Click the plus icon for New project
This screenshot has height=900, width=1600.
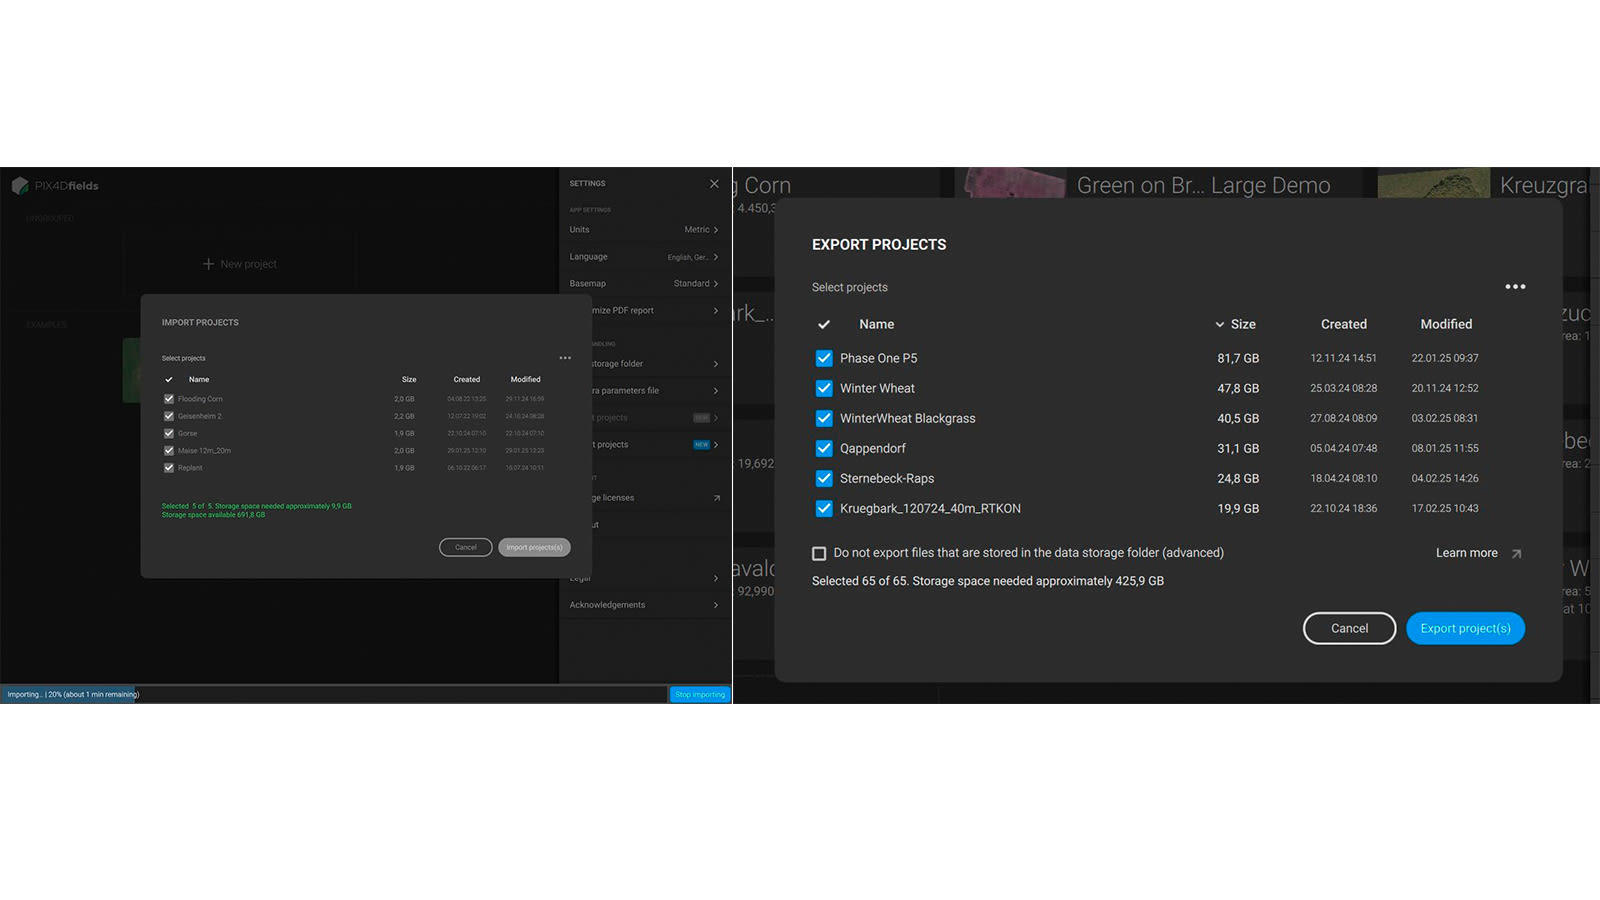click(x=208, y=264)
